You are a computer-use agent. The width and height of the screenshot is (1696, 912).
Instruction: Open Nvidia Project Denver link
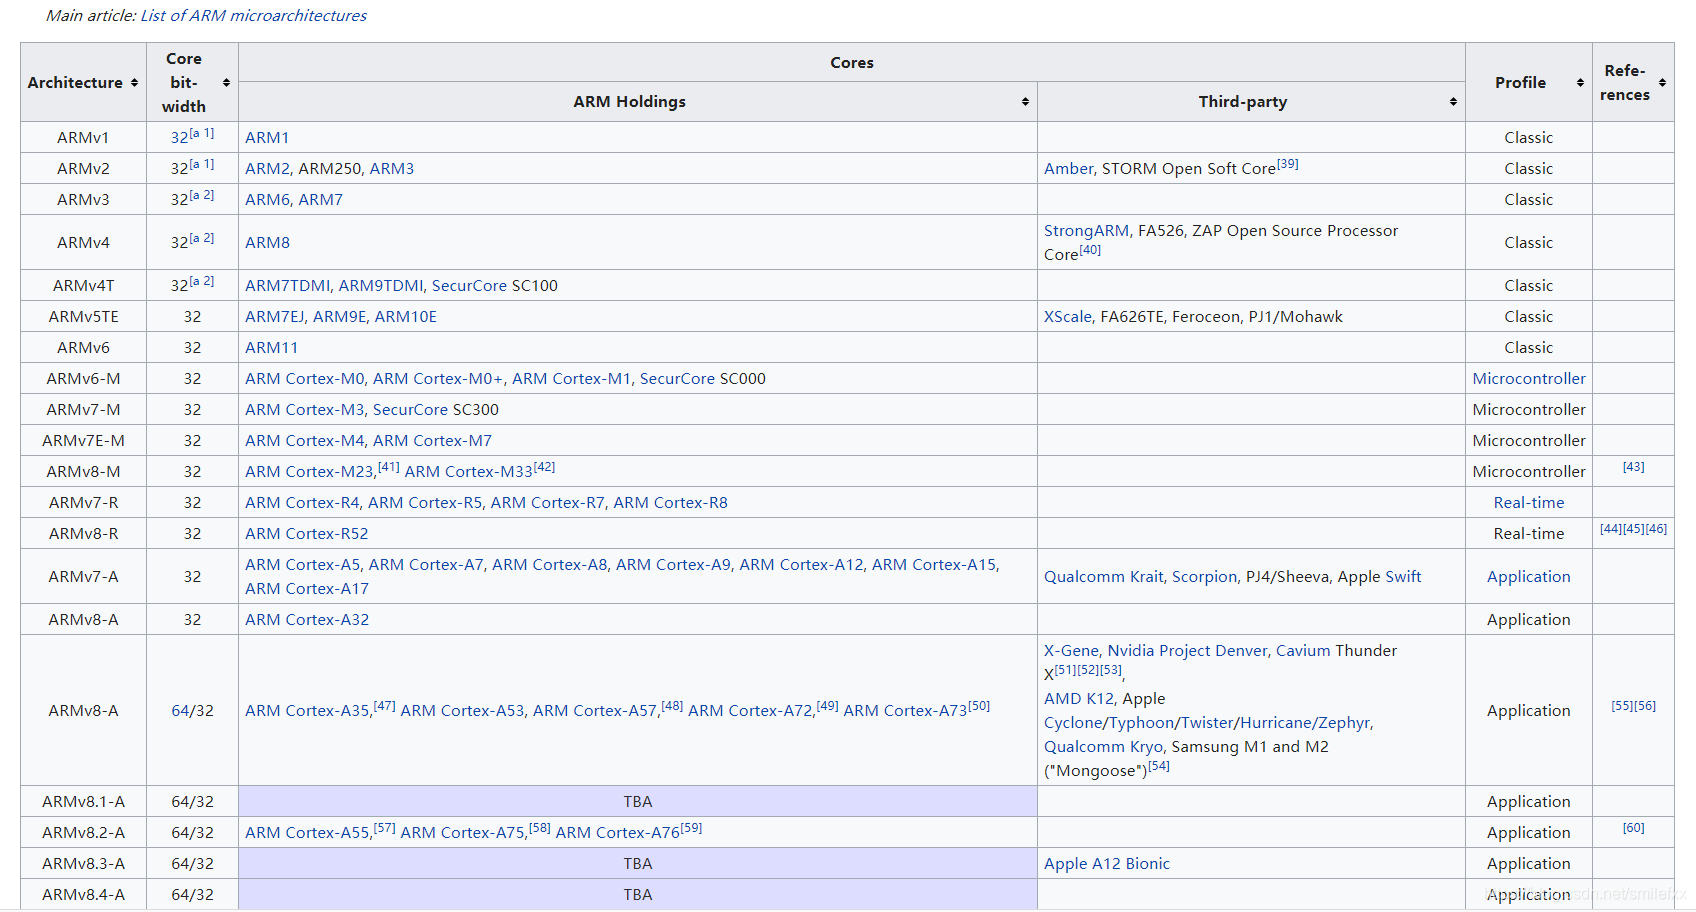click(1187, 651)
